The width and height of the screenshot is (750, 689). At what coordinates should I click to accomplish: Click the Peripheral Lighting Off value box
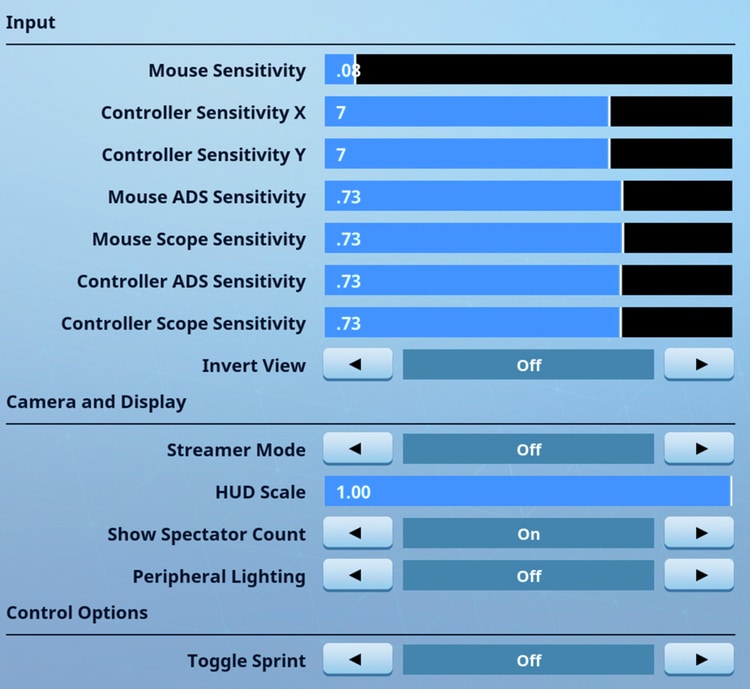[528, 576]
